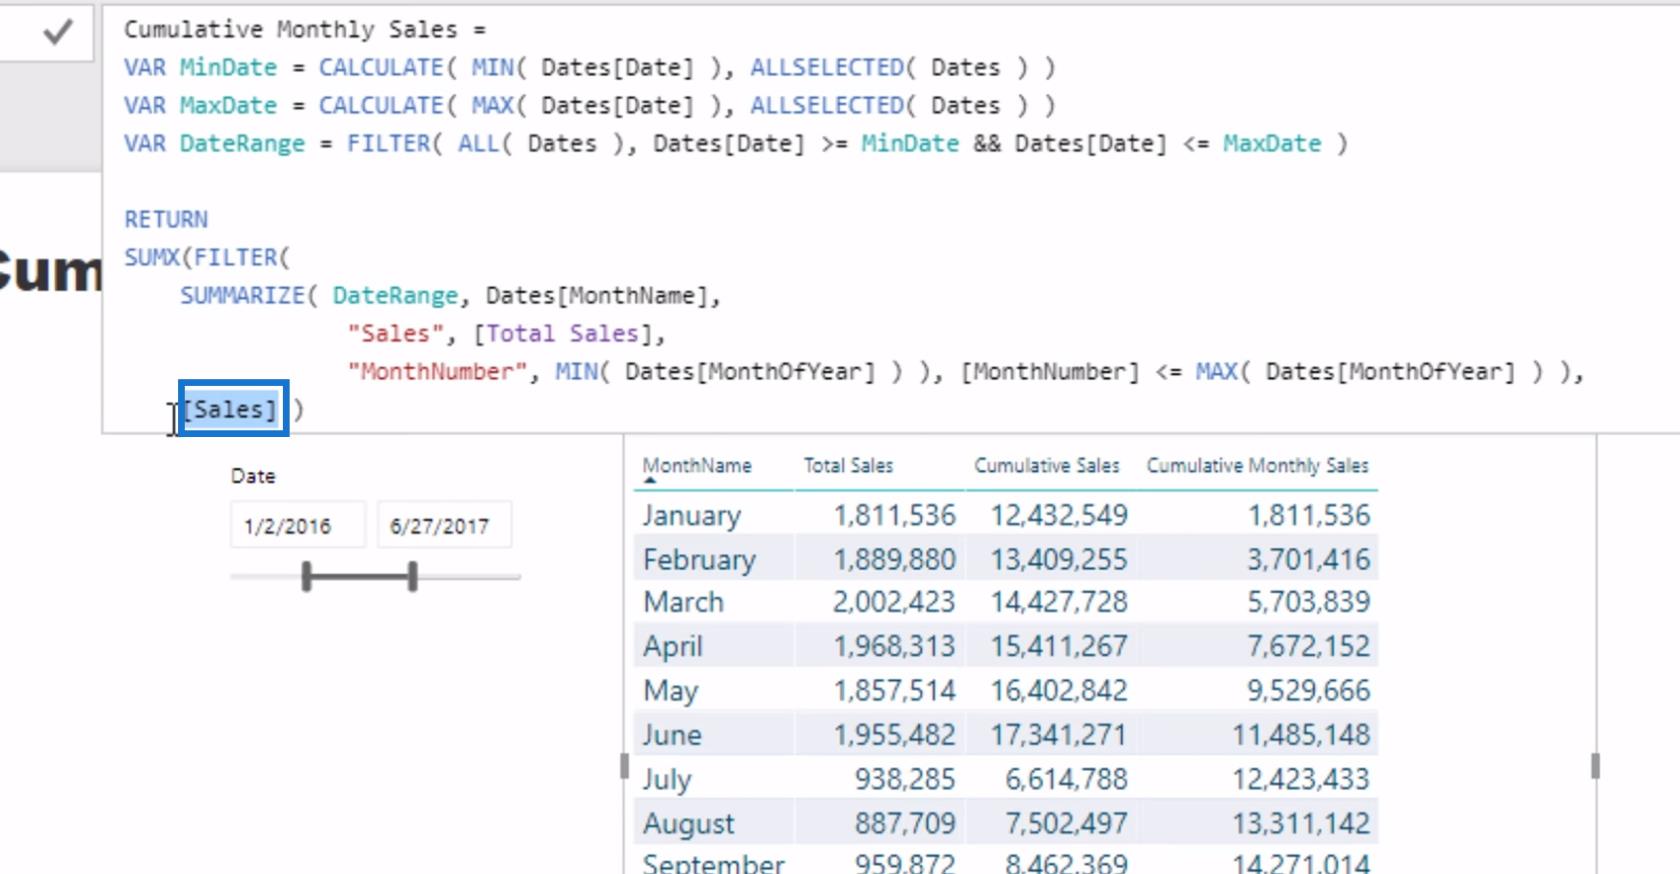Click the MinDate variable name in line two
This screenshot has width=1680, height=874.
[x=228, y=67]
